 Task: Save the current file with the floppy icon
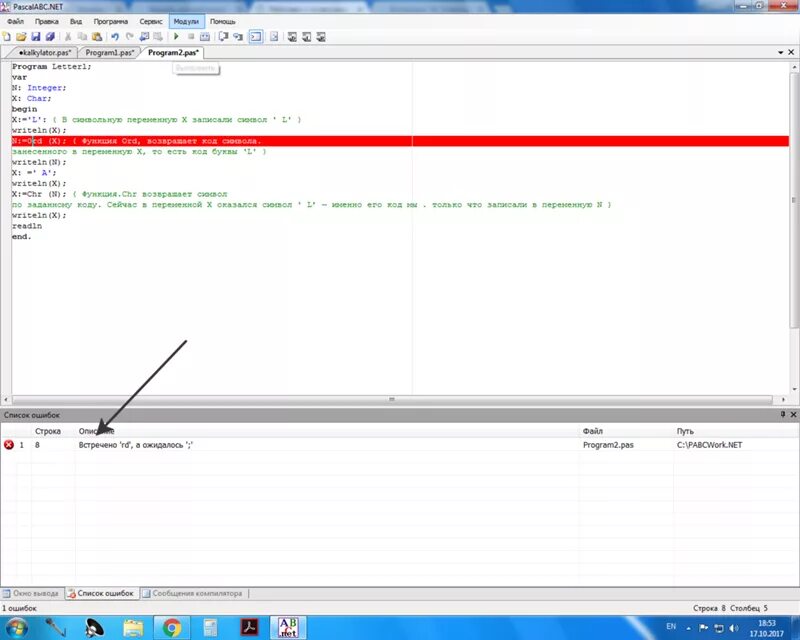click(36, 37)
